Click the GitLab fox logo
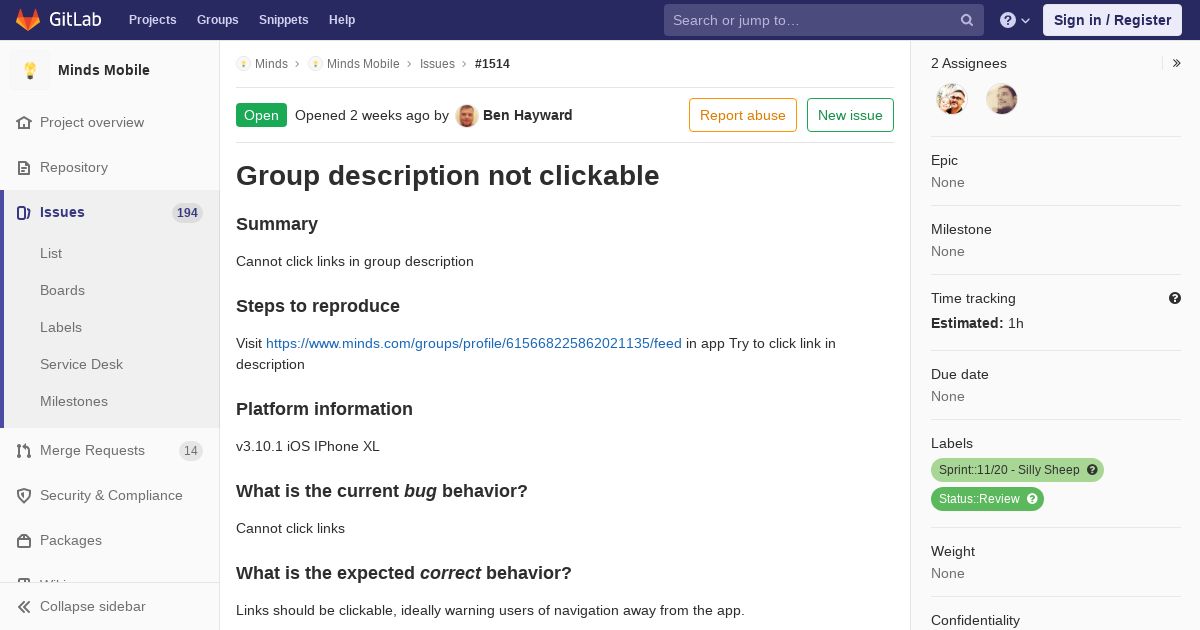The width and height of the screenshot is (1200, 630). pyautogui.click(x=28, y=20)
